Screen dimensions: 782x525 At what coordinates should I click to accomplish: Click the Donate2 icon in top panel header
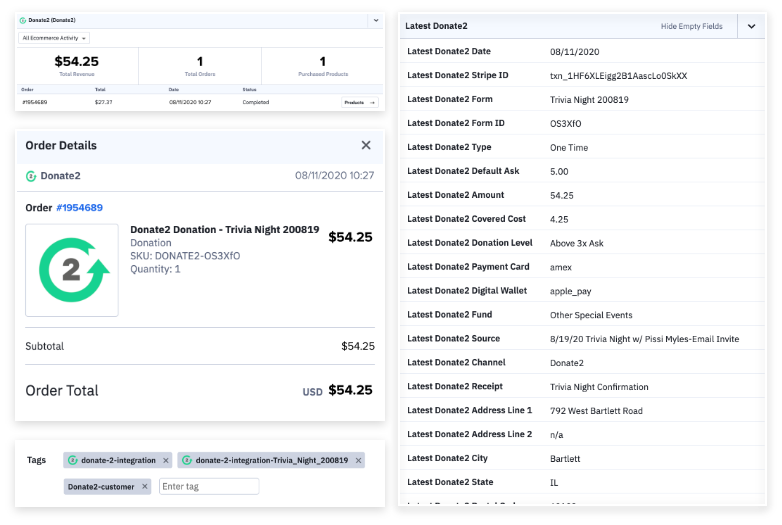(22, 20)
